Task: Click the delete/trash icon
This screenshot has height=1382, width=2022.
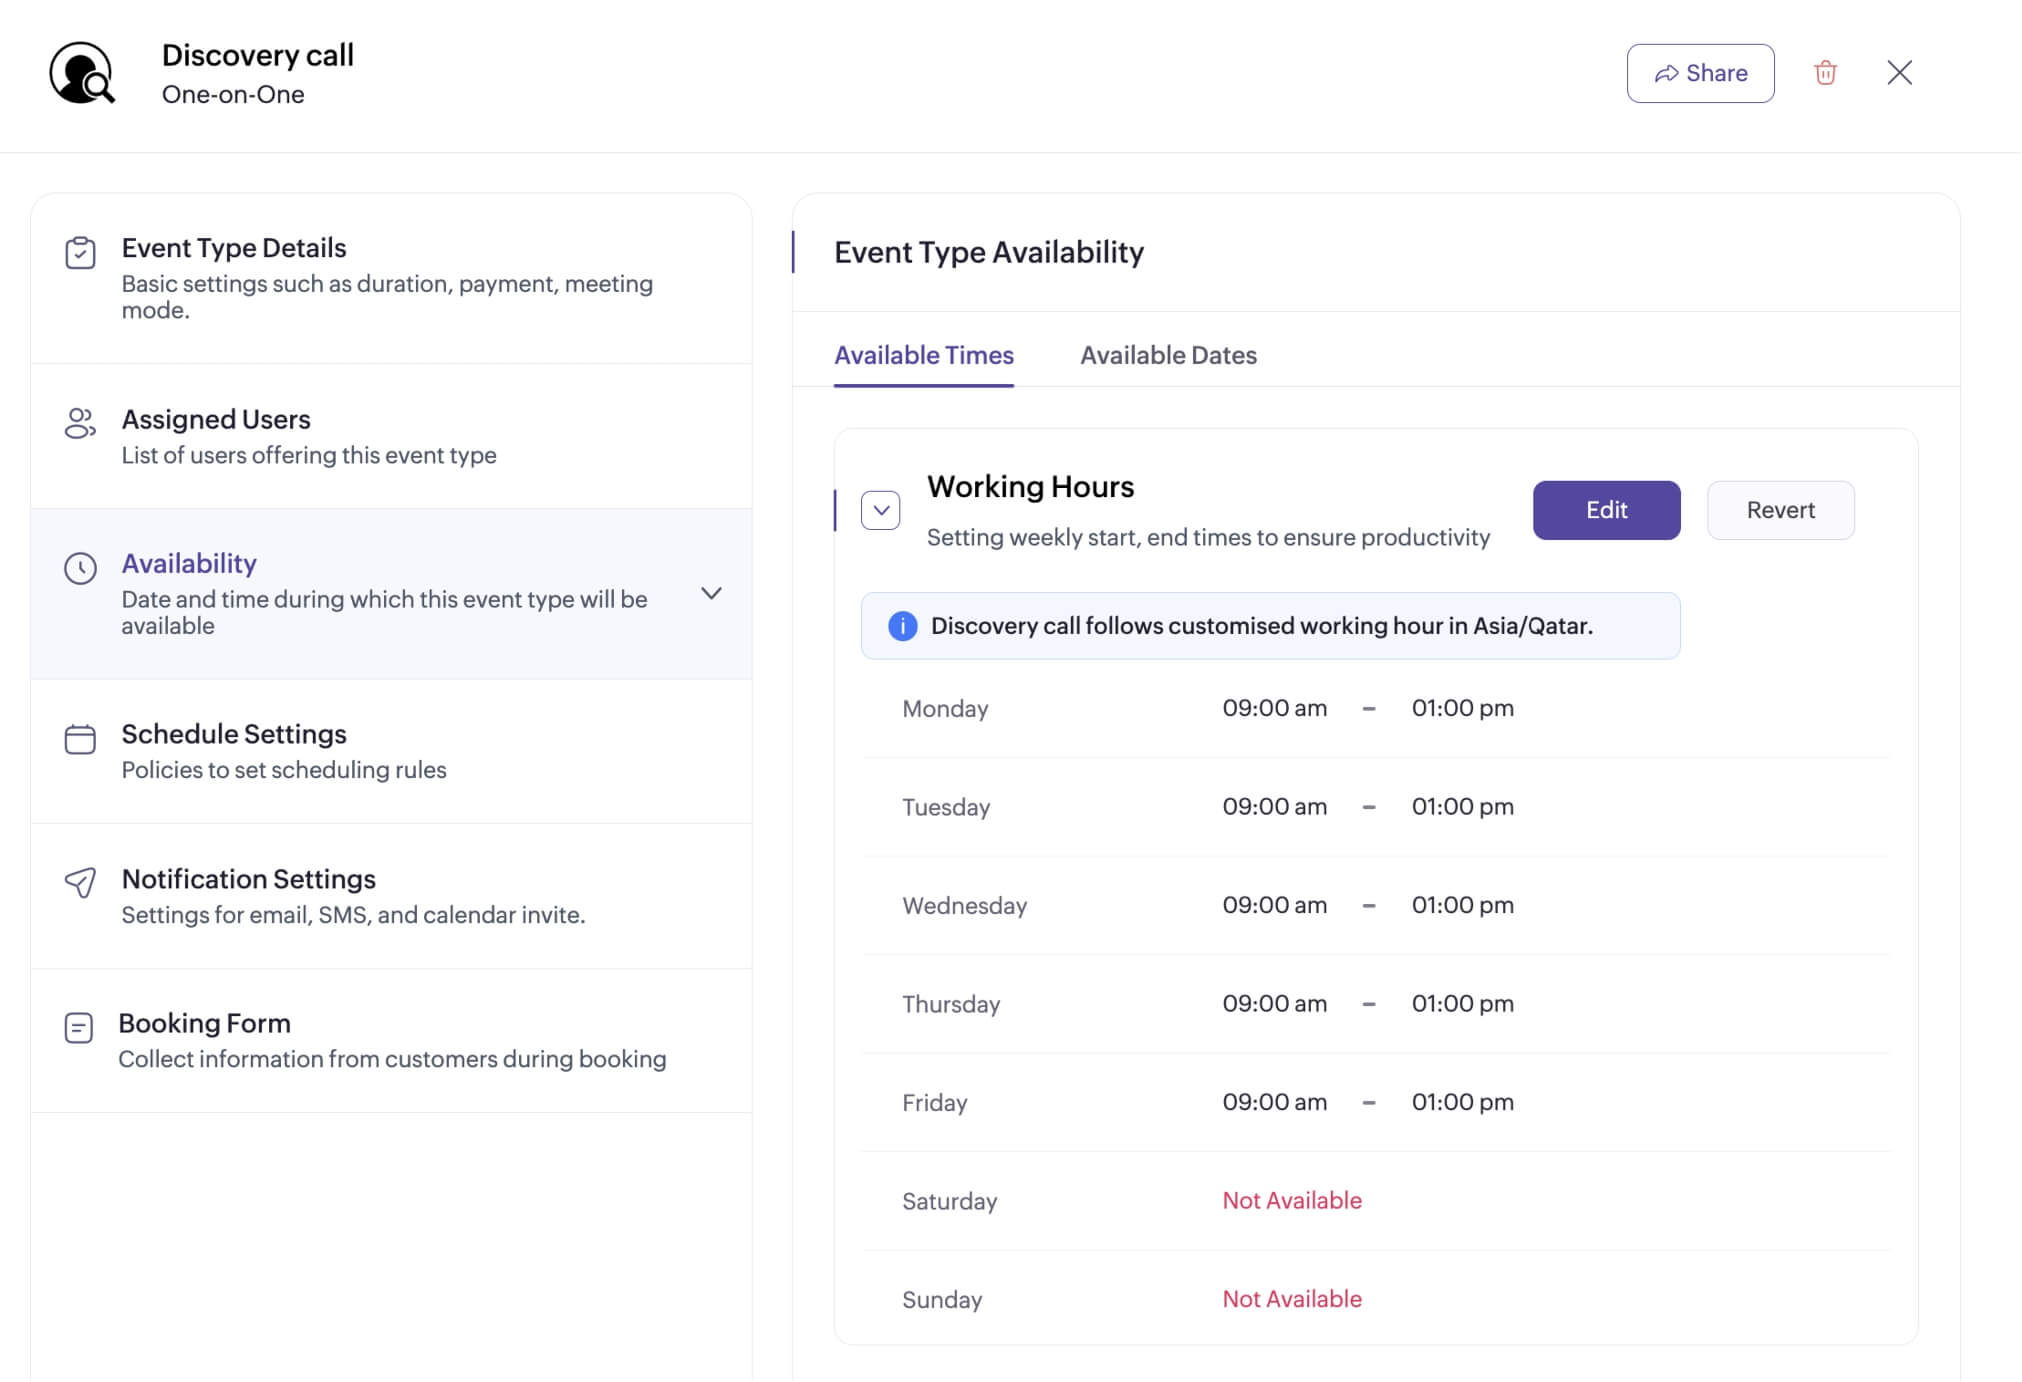Action: coord(1827,71)
